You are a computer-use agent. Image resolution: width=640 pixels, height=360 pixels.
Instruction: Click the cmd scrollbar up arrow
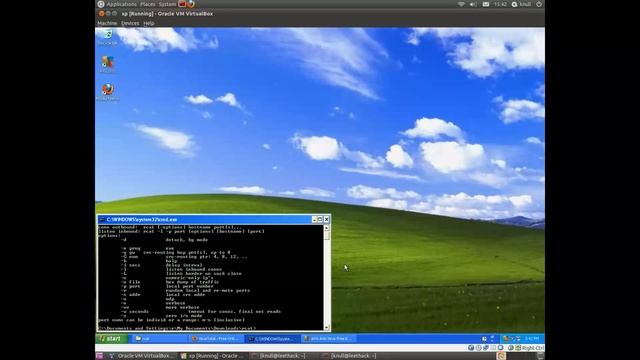[x=327, y=228]
